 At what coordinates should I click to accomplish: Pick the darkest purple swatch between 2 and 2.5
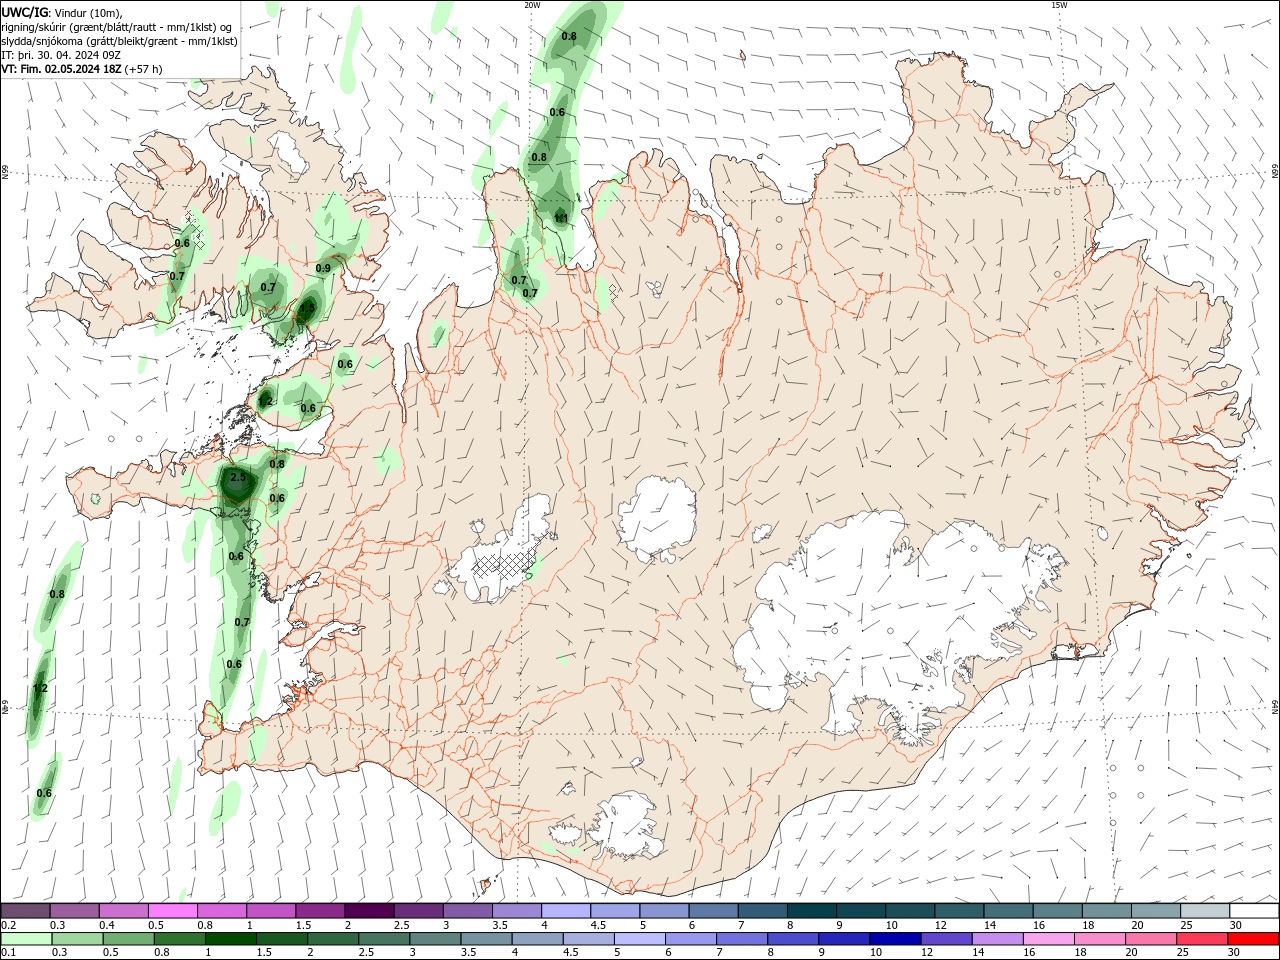coord(369,911)
